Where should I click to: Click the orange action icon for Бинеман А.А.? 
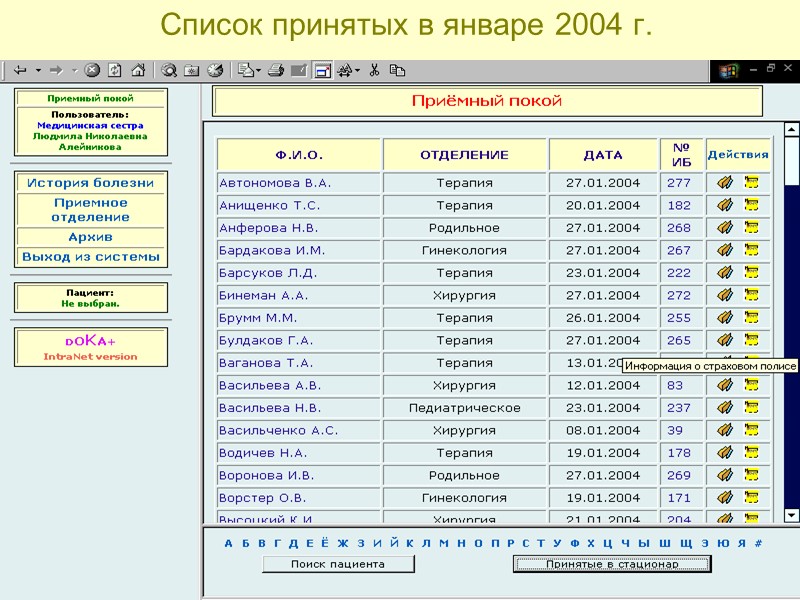point(725,294)
